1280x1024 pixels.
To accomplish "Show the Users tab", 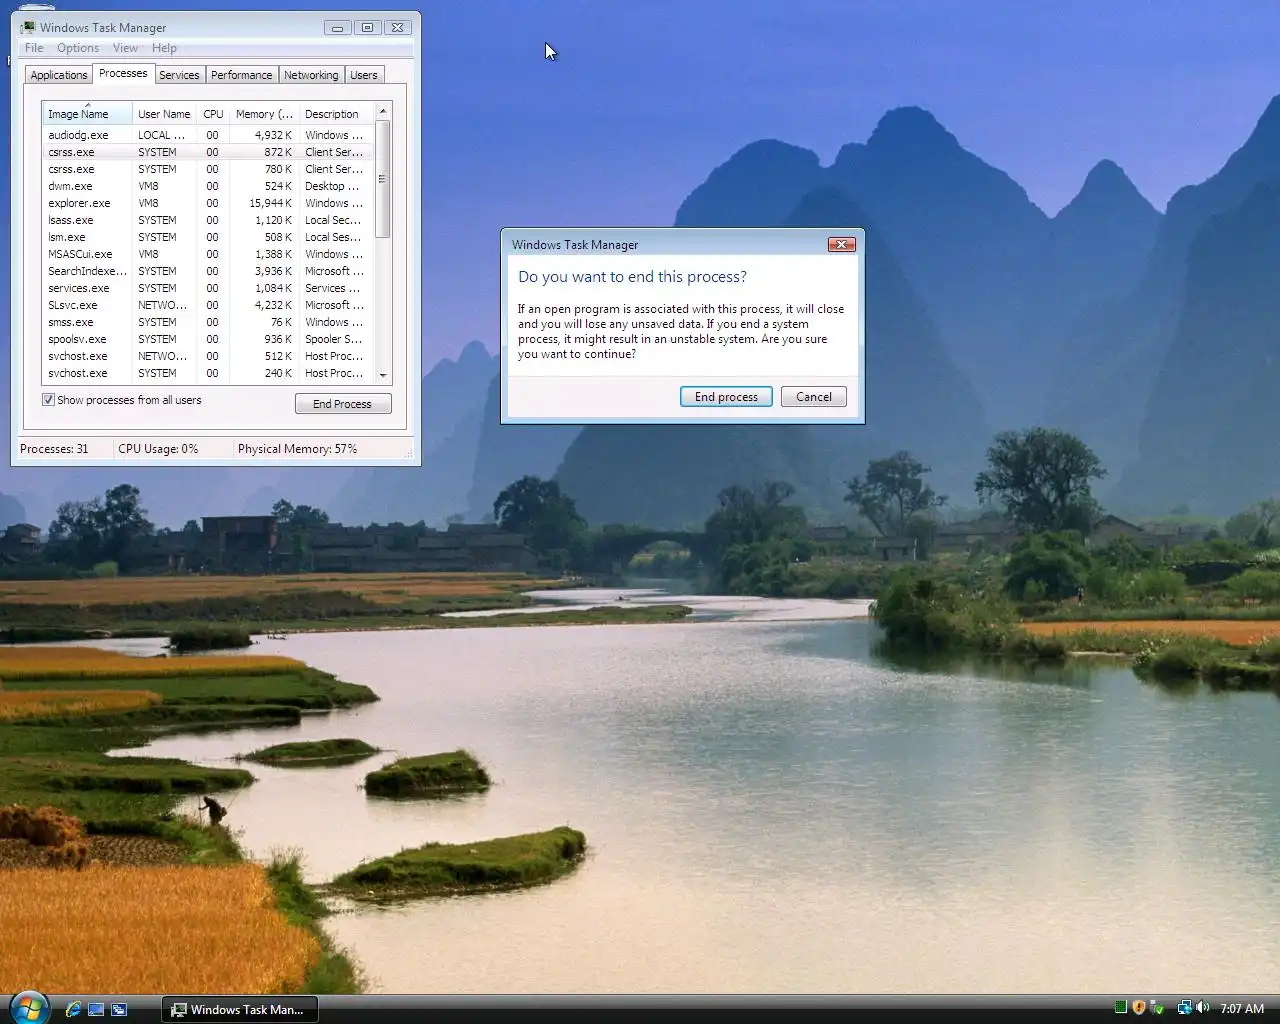I will [364, 75].
